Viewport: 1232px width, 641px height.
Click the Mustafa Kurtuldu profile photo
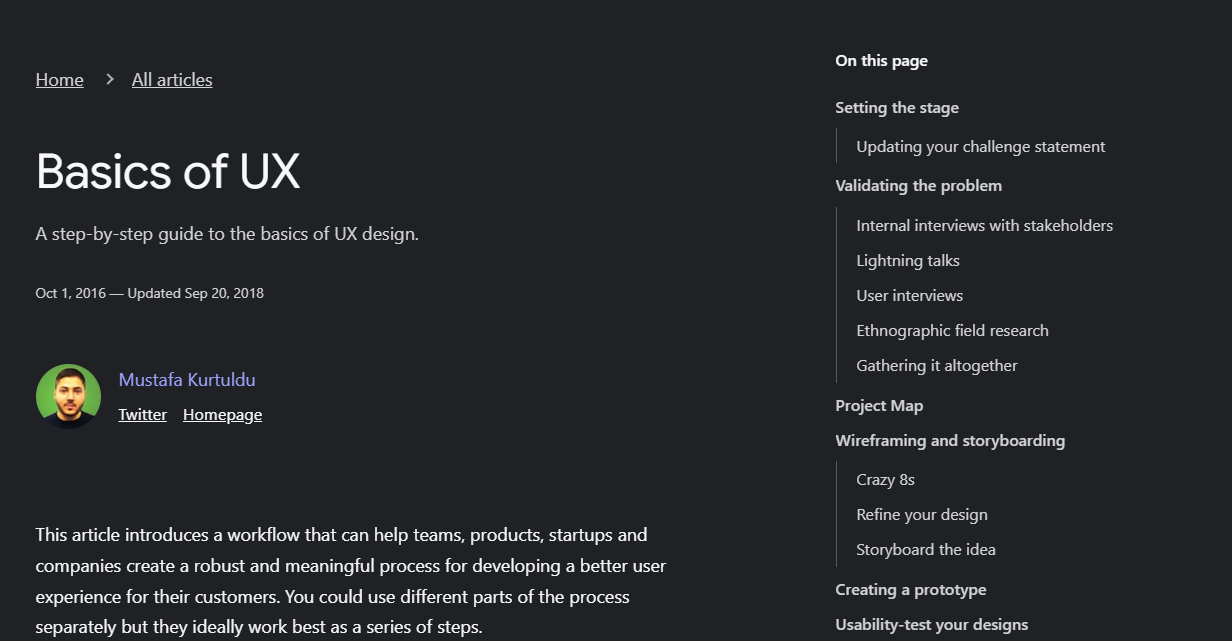(x=68, y=396)
